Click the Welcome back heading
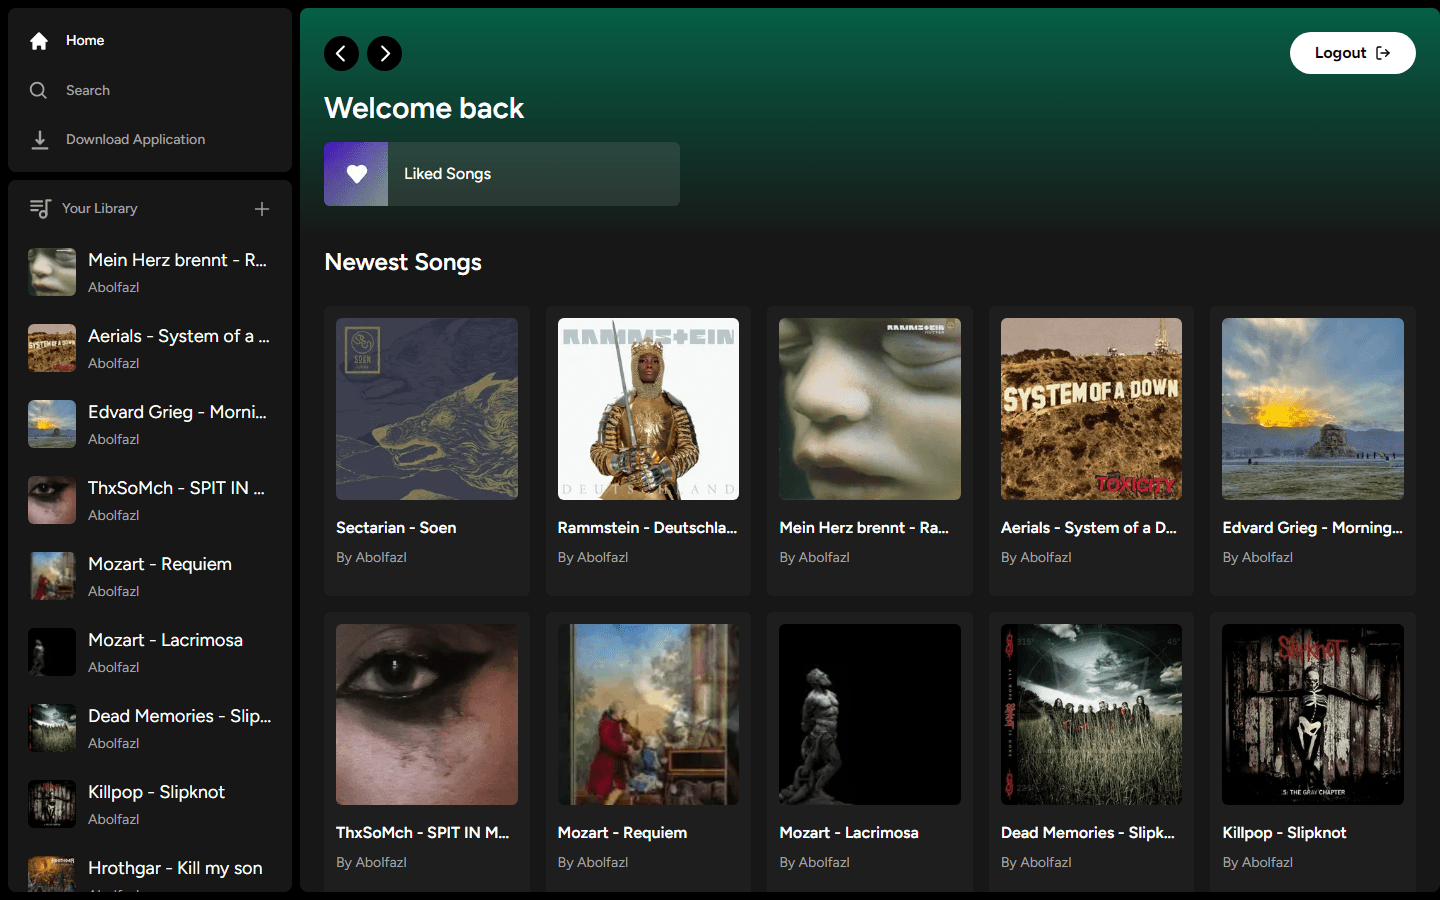This screenshot has width=1440, height=900. click(424, 108)
